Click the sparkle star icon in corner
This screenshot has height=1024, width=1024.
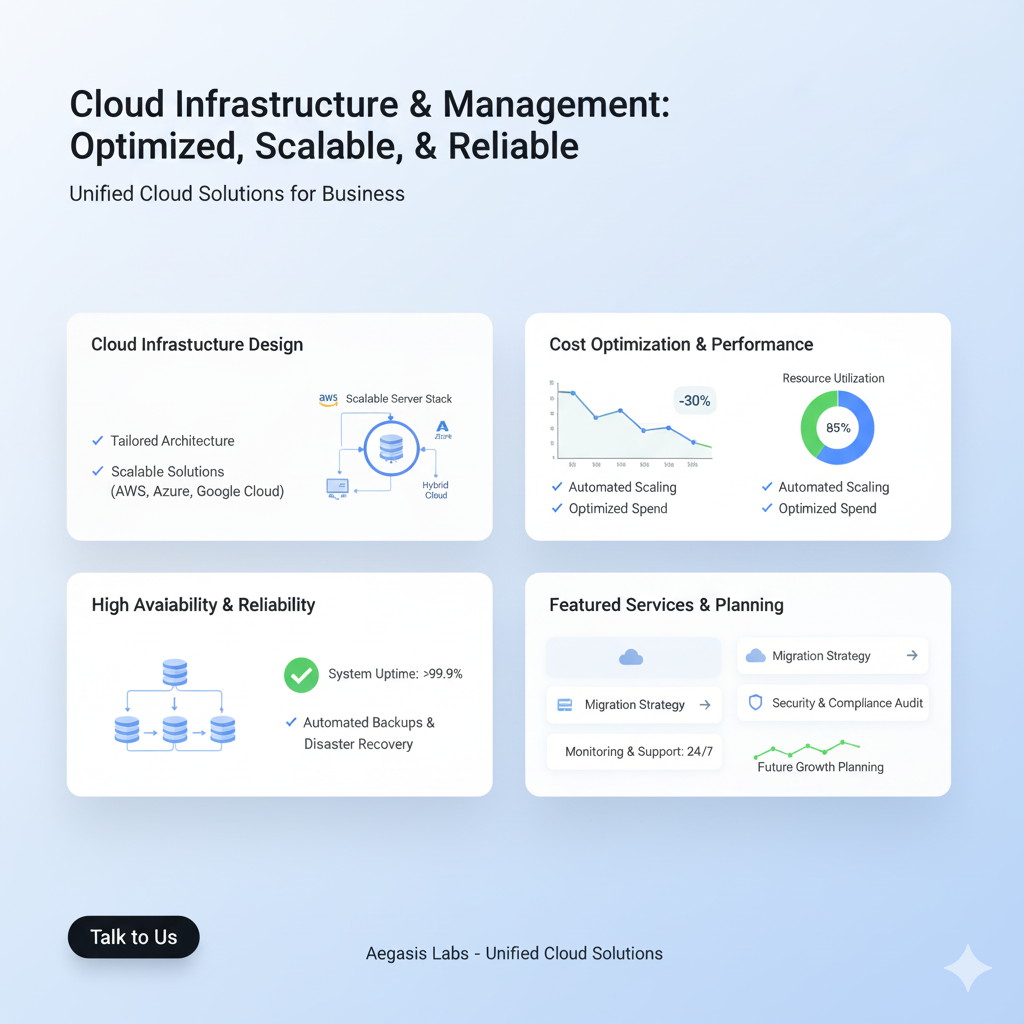coord(967,967)
